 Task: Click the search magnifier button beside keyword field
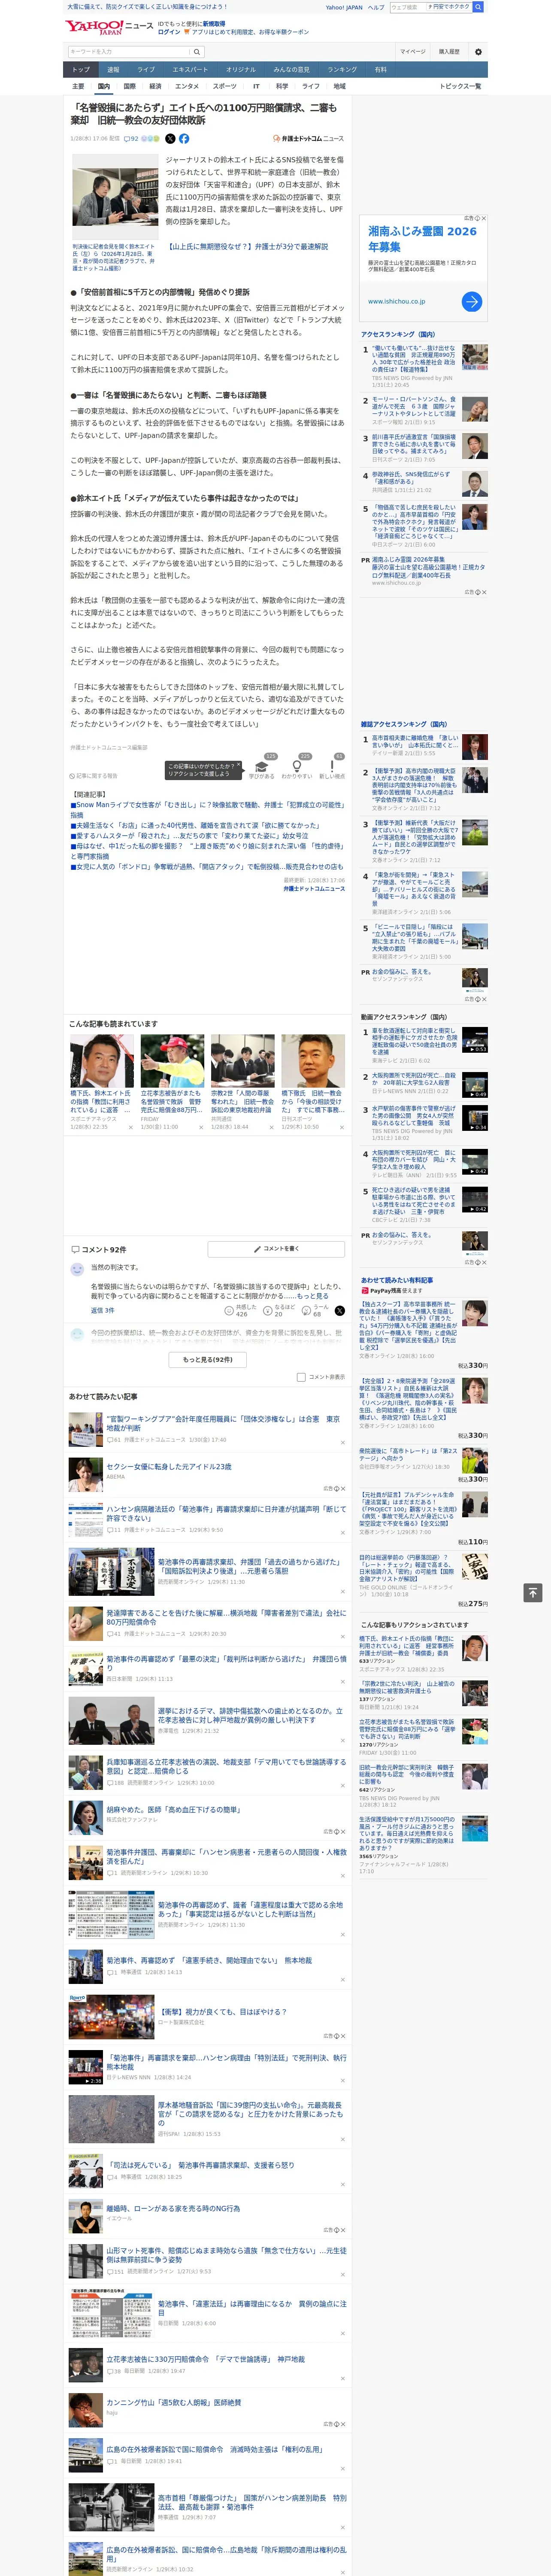(197, 52)
